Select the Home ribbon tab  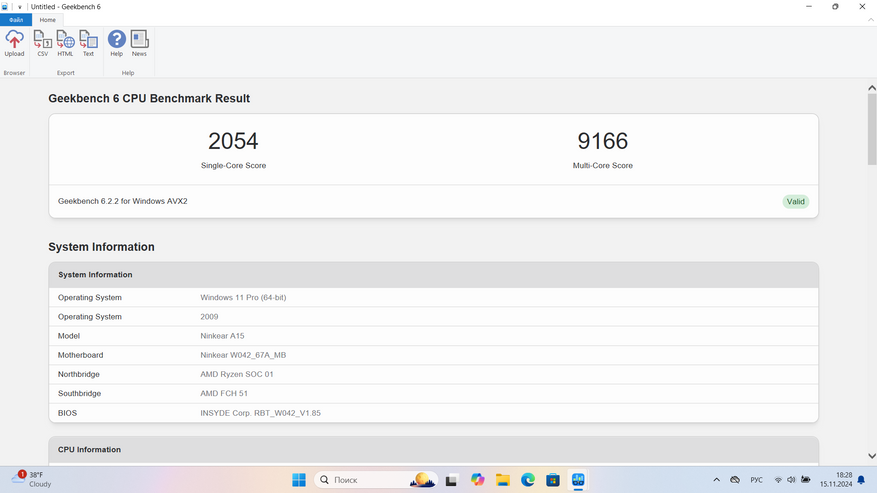(48, 20)
